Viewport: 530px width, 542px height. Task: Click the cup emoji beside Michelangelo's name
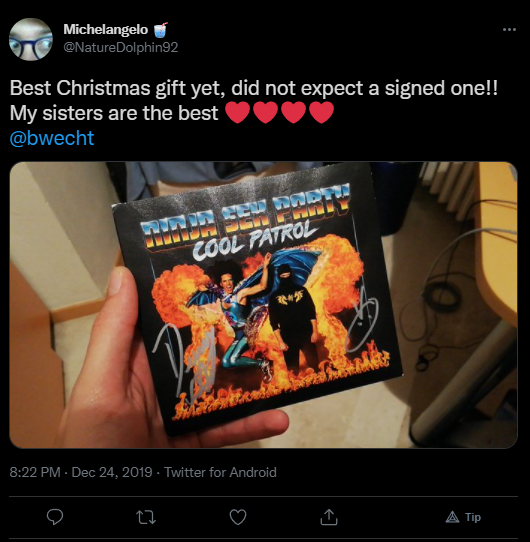160,30
